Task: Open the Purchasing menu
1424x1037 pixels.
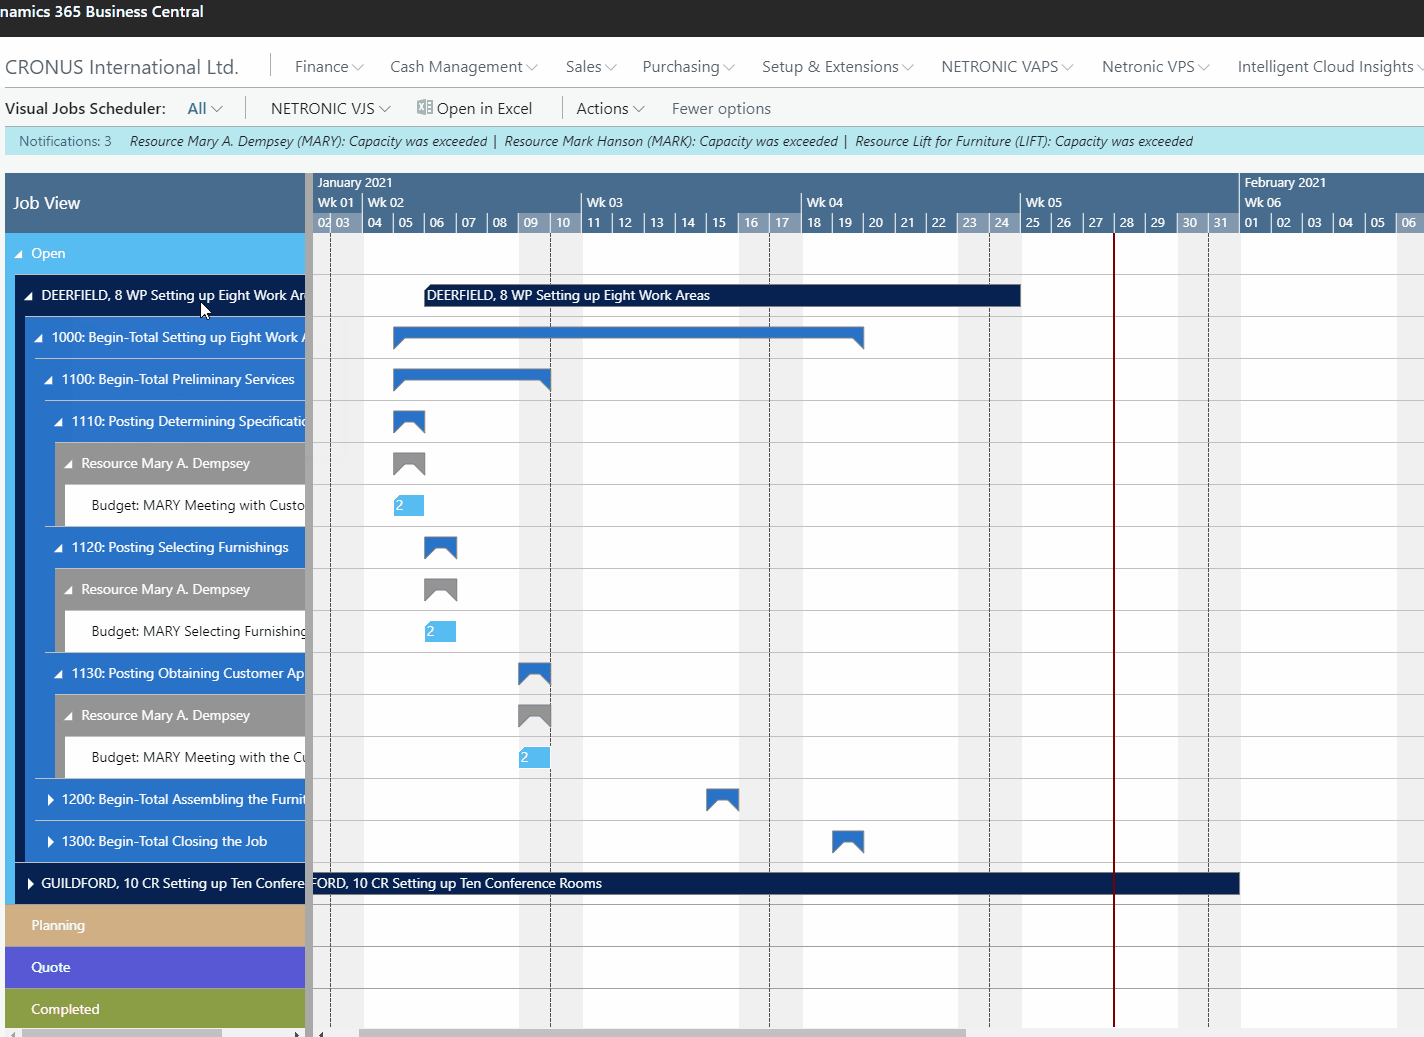Action: click(x=688, y=66)
